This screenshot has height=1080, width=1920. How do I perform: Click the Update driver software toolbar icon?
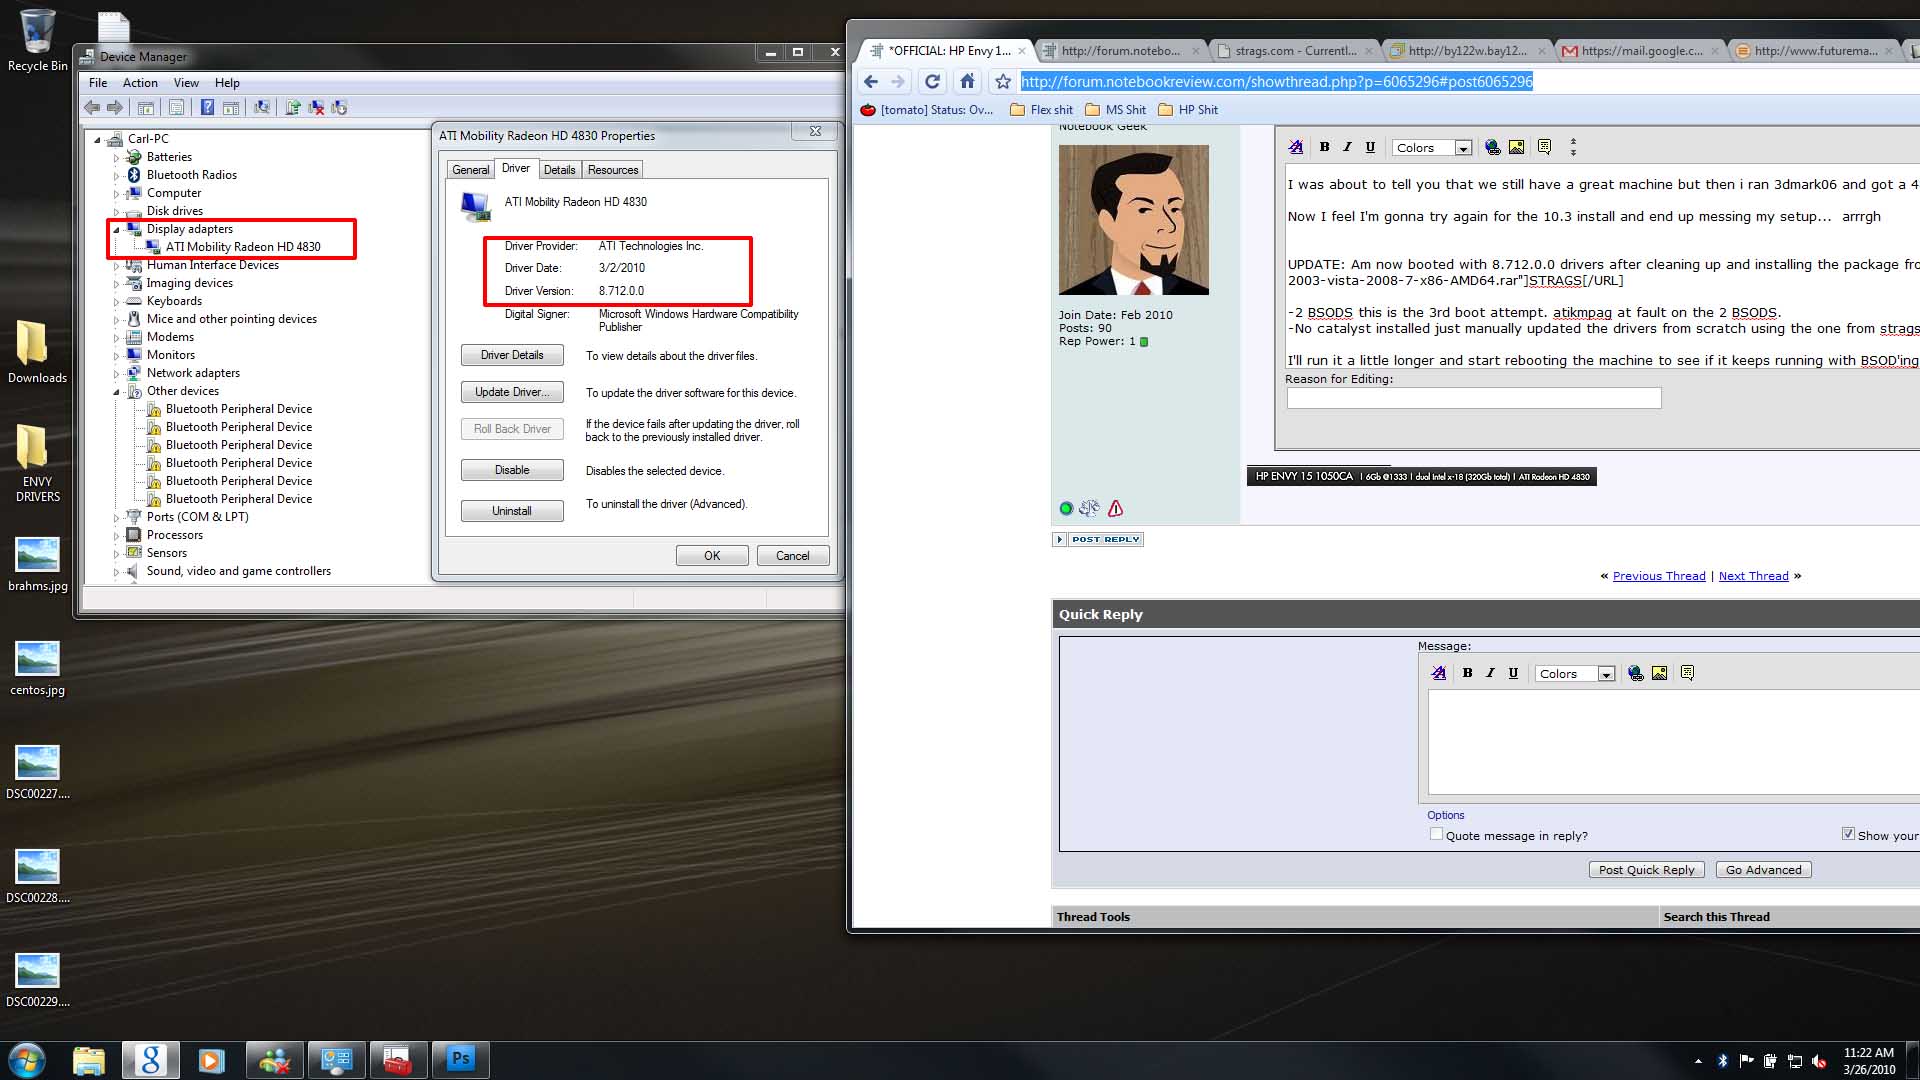coord(293,107)
